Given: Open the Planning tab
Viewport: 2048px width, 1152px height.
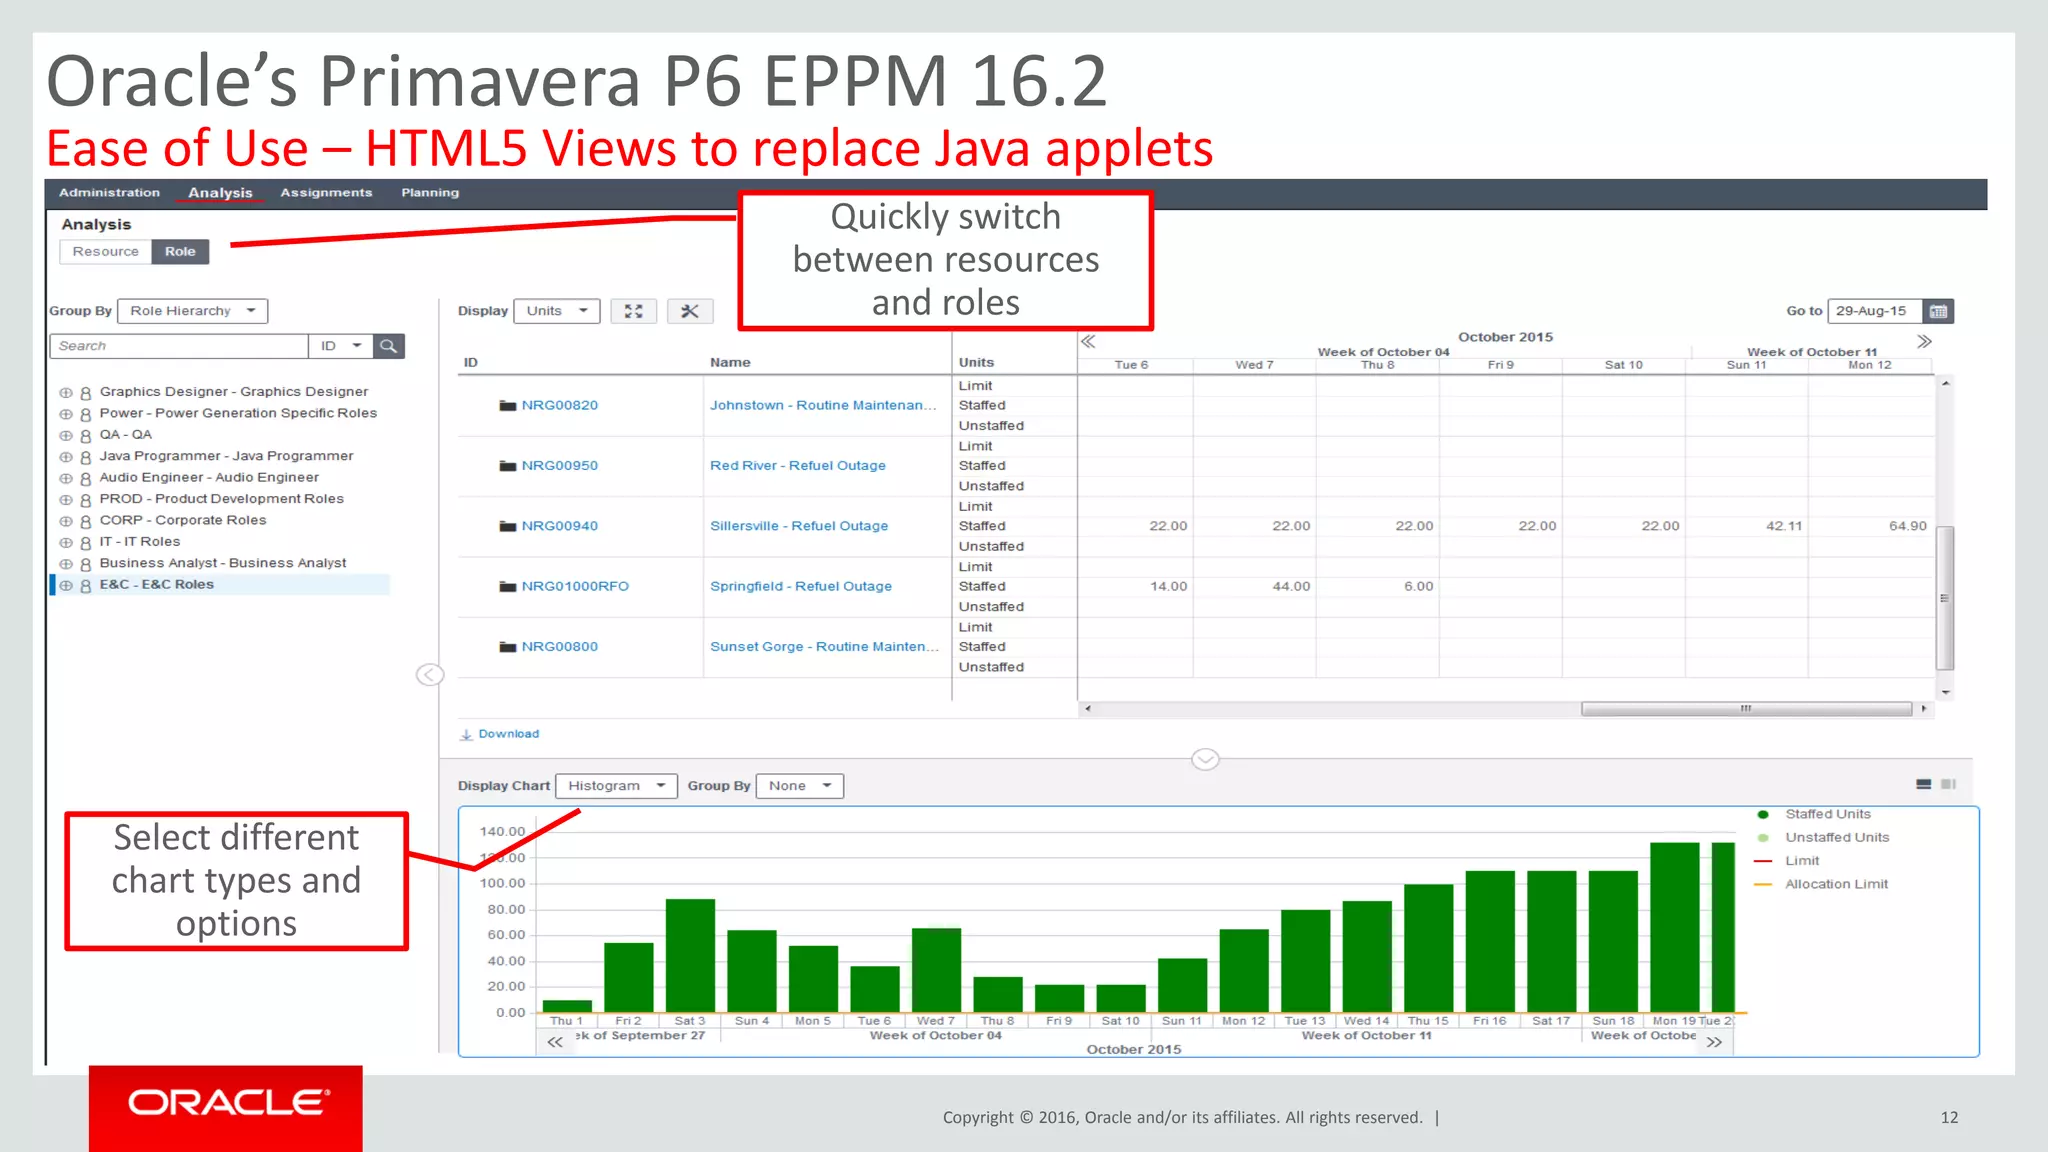Looking at the screenshot, I should pos(430,193).
